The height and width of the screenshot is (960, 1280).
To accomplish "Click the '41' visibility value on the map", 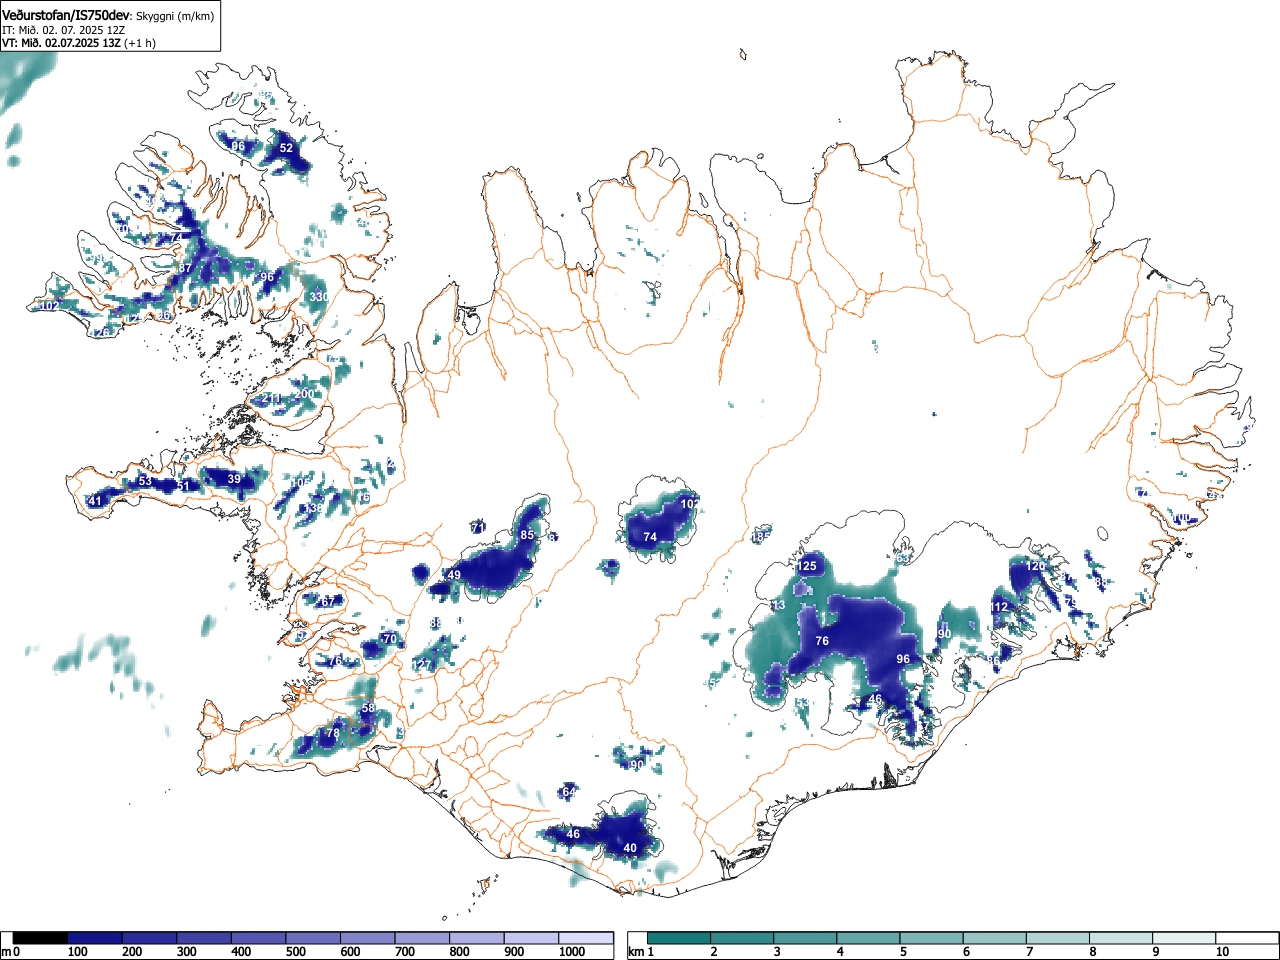I will 96,501.
